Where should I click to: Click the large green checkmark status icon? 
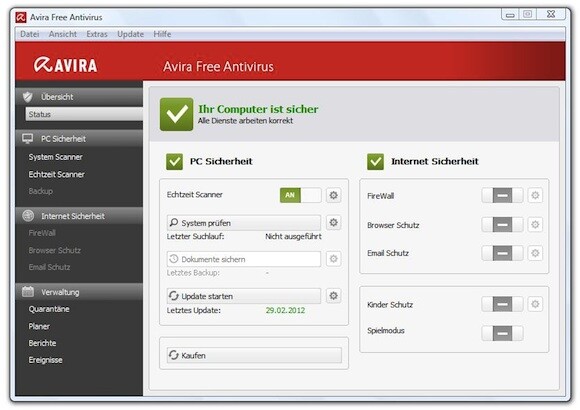pos(176,114)
